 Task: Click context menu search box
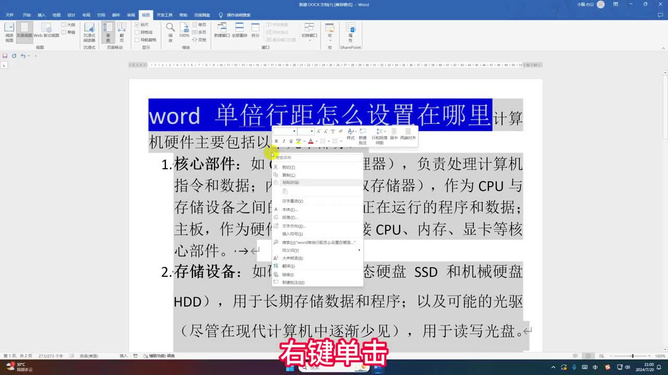pyautogui.click(x=317, y=158)
